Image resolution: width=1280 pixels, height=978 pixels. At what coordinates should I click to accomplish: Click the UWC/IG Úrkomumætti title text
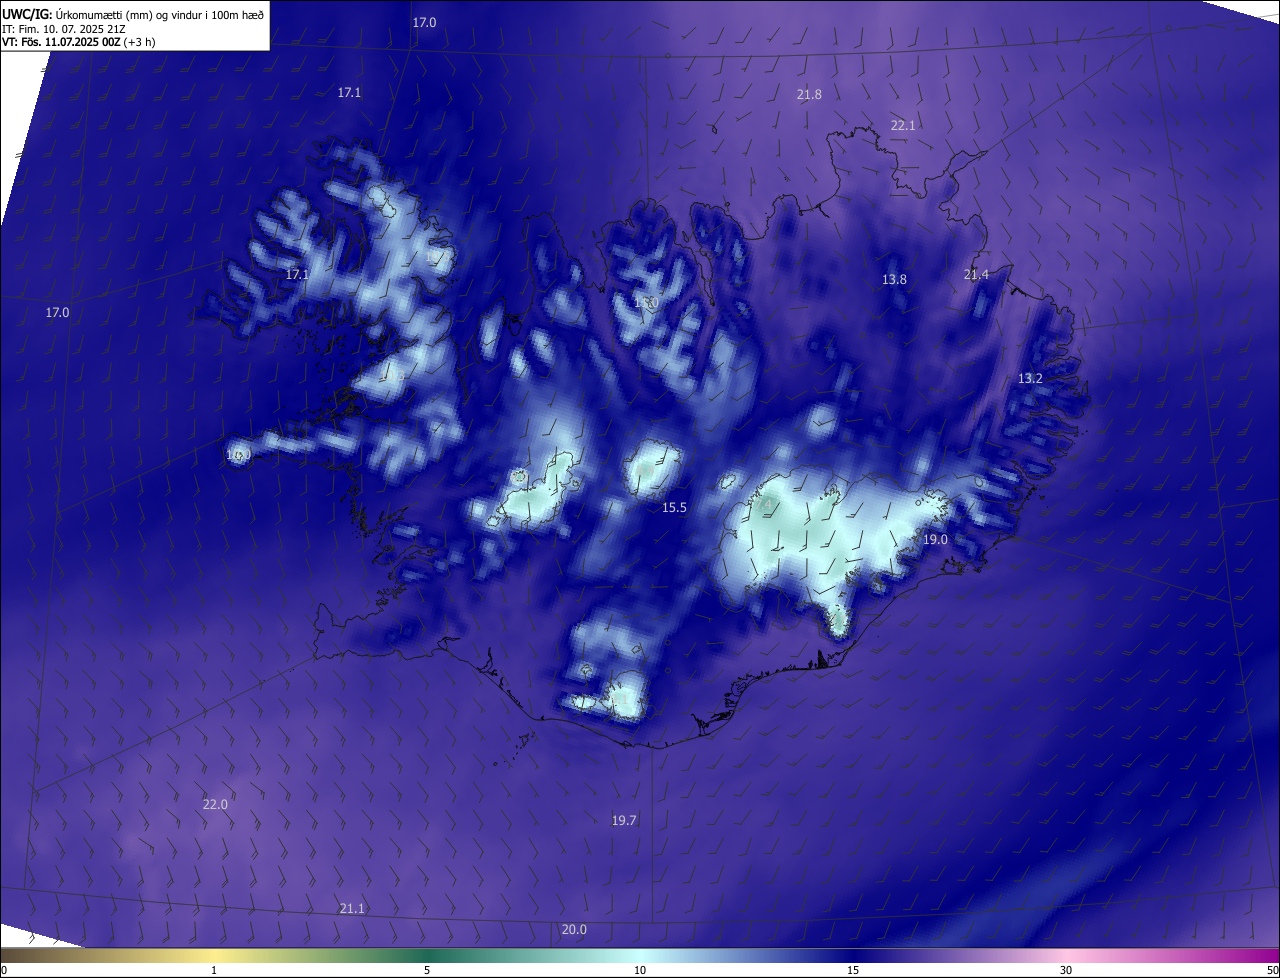(x=133, y=14)
